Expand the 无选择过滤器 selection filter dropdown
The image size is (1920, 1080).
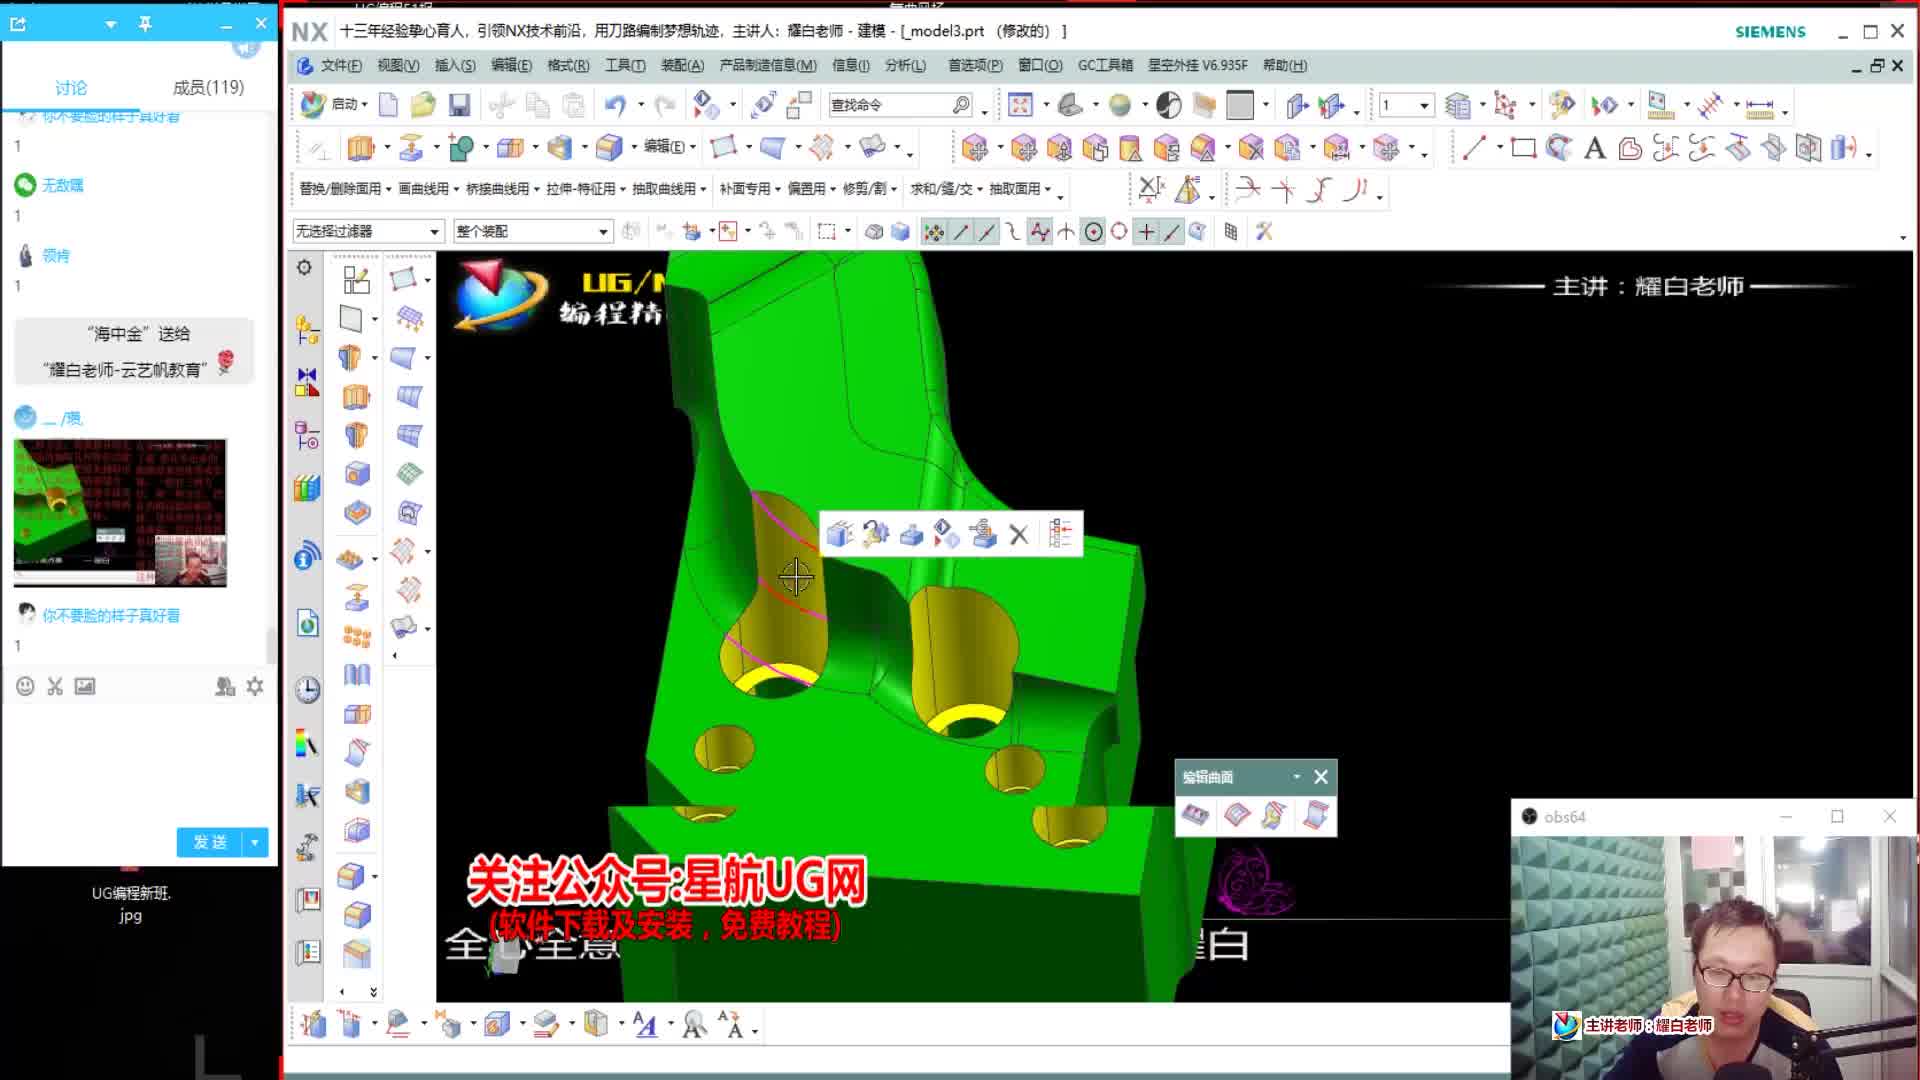(x=434, y=231)
